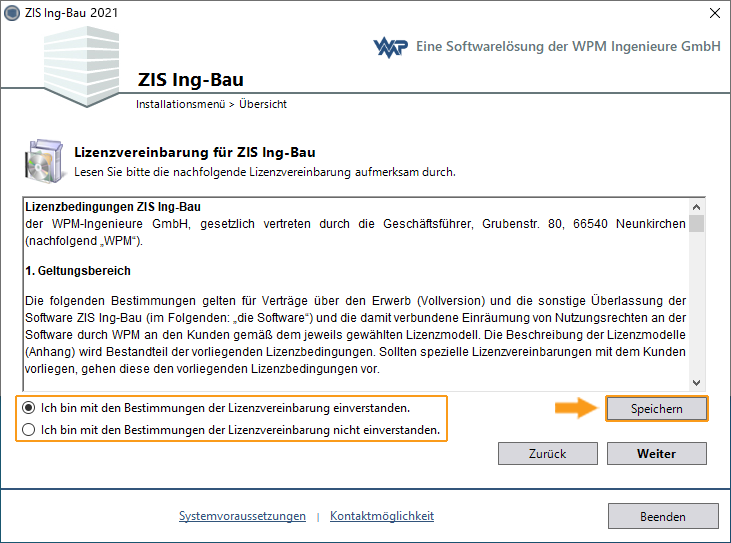Click the orange arrow pointing to Speichern
The width and height of the screenshot is (731, 543).
pyautogui.click(x=575, y=408)
